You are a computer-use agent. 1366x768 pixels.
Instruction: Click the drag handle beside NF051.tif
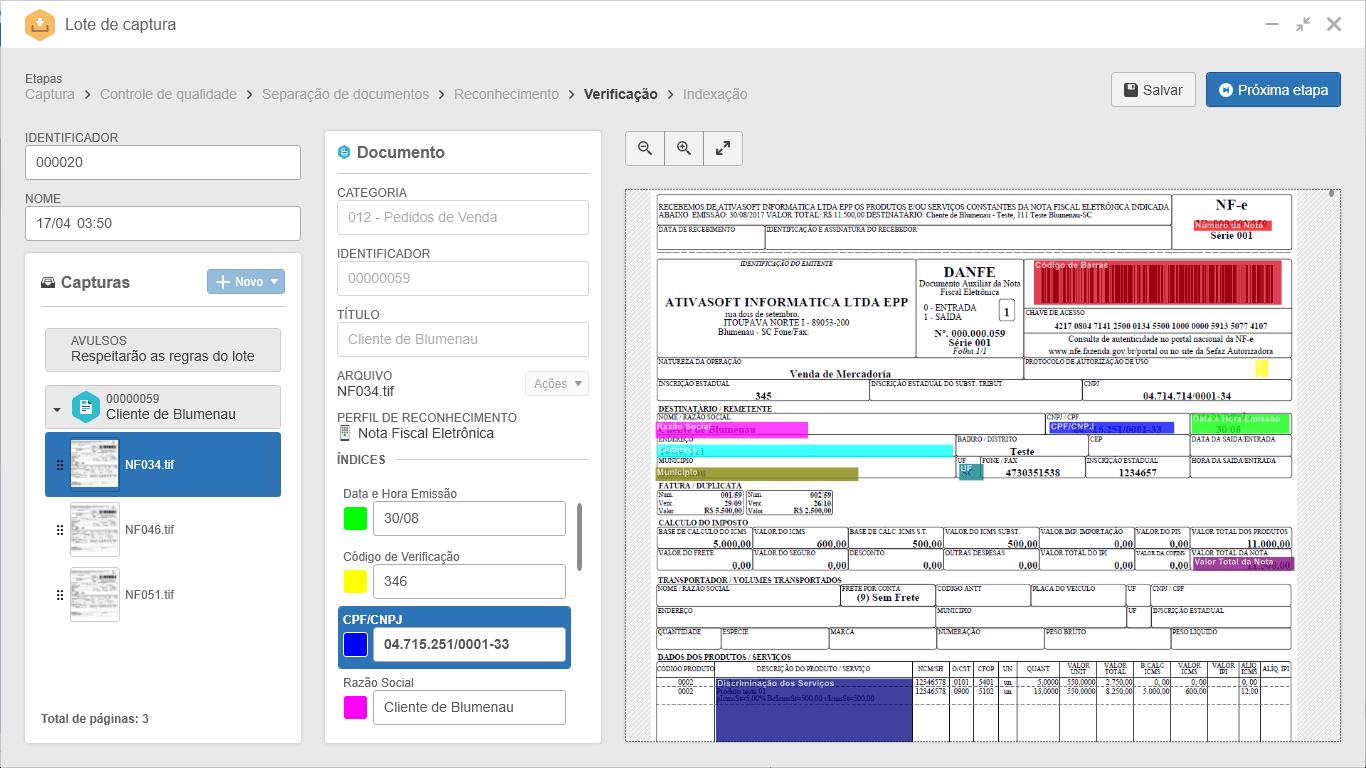pyautogui.click(x=59, y=595)
